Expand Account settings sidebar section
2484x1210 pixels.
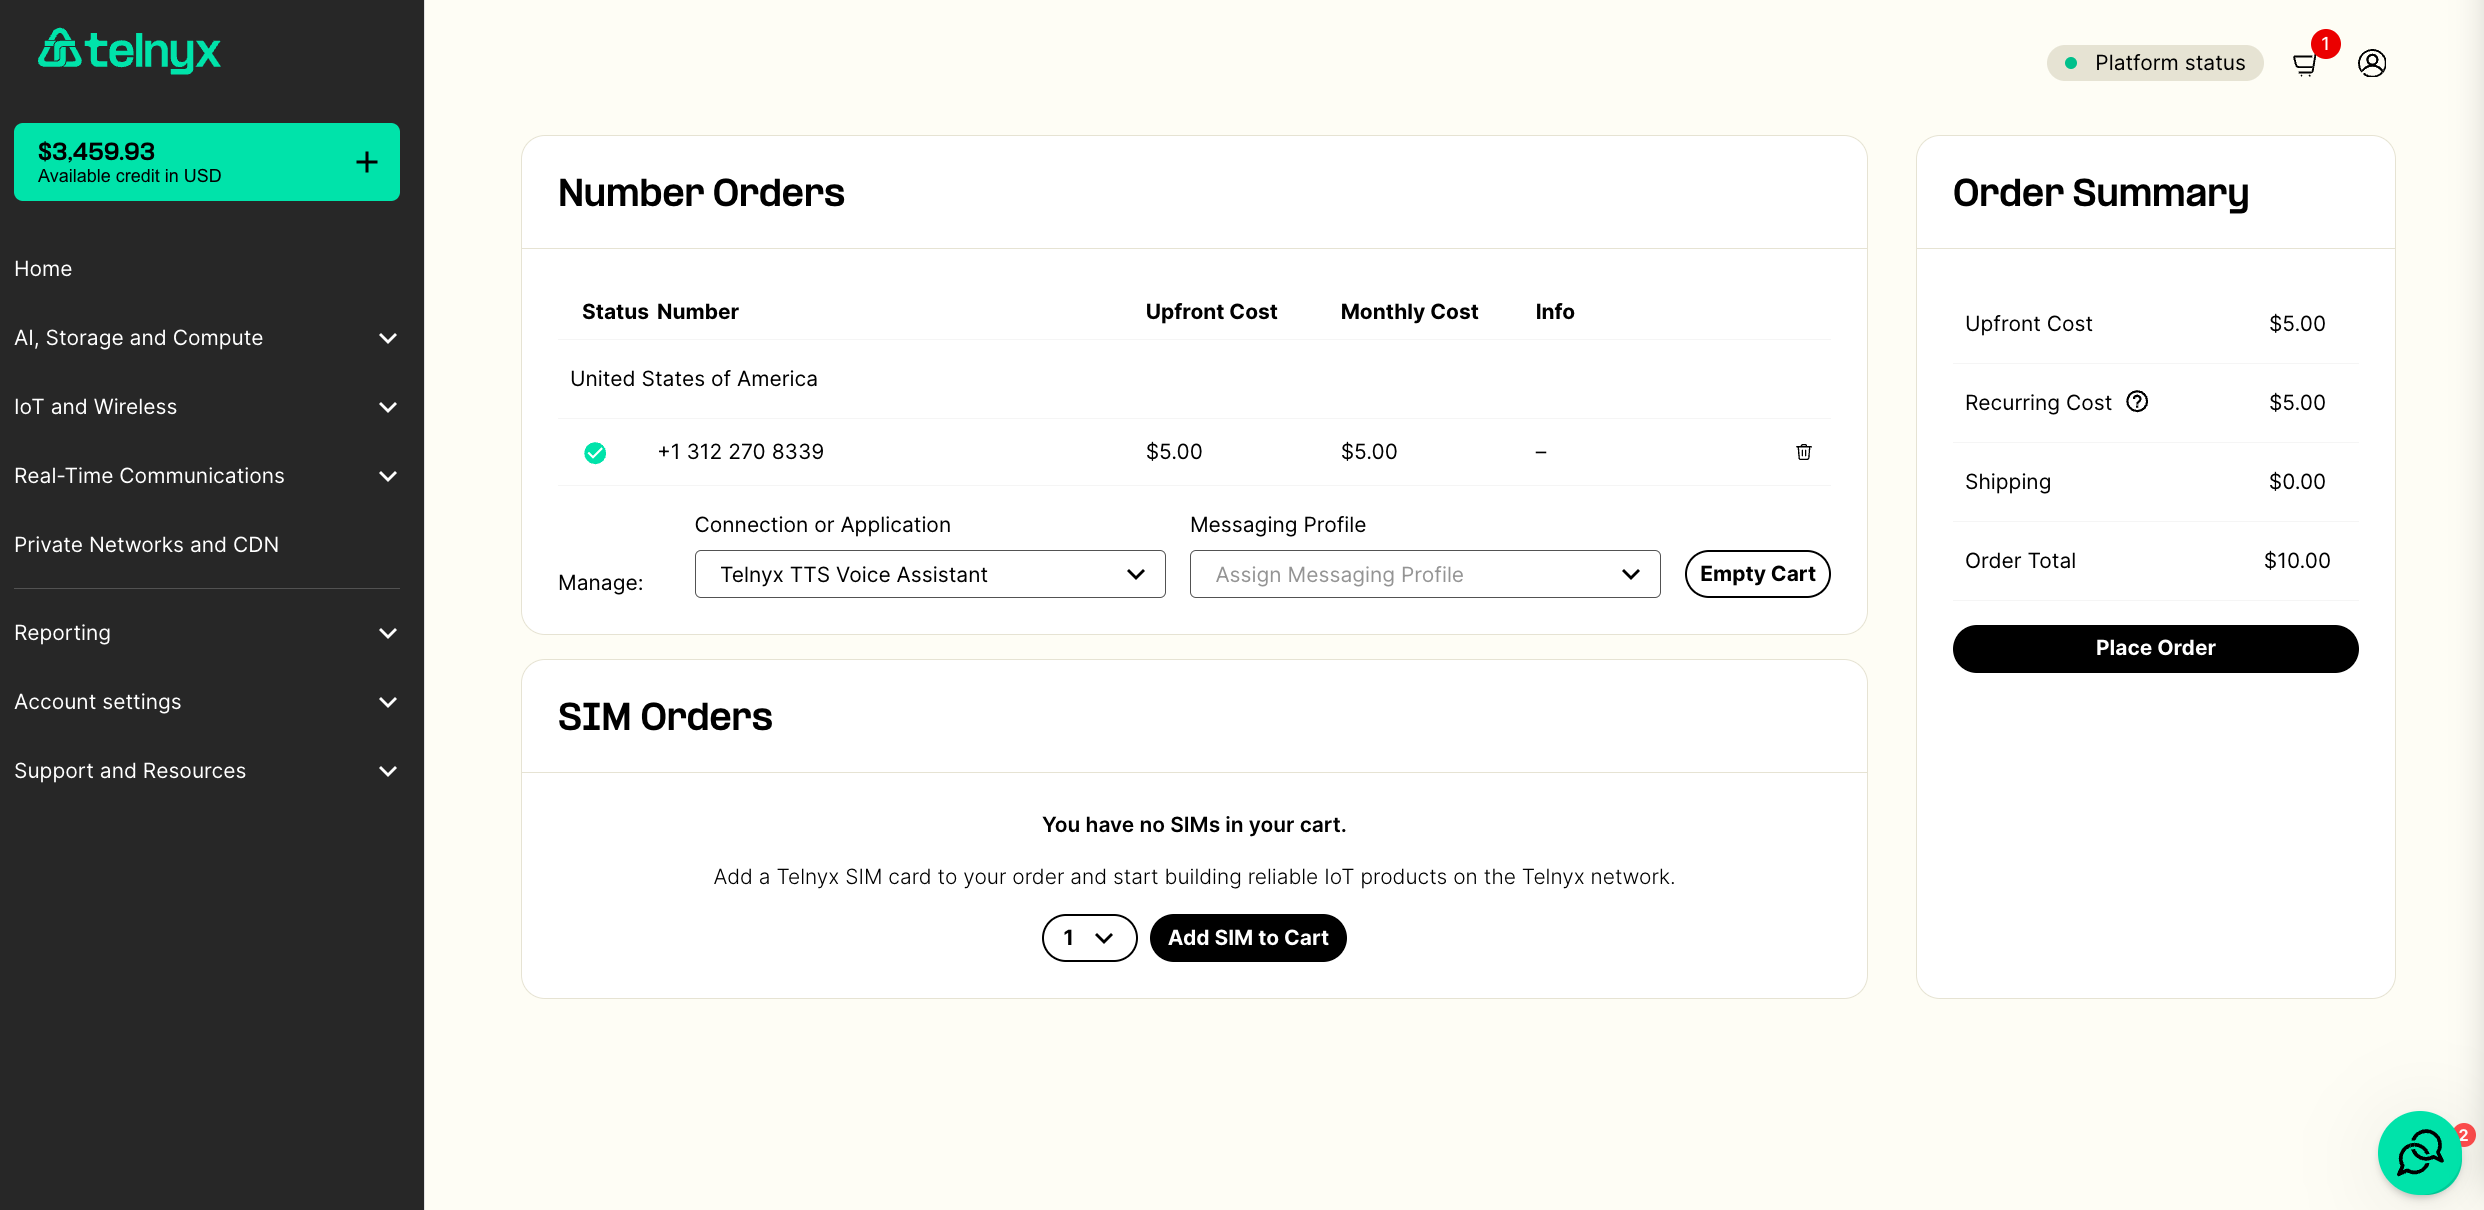tap(208, 702)
